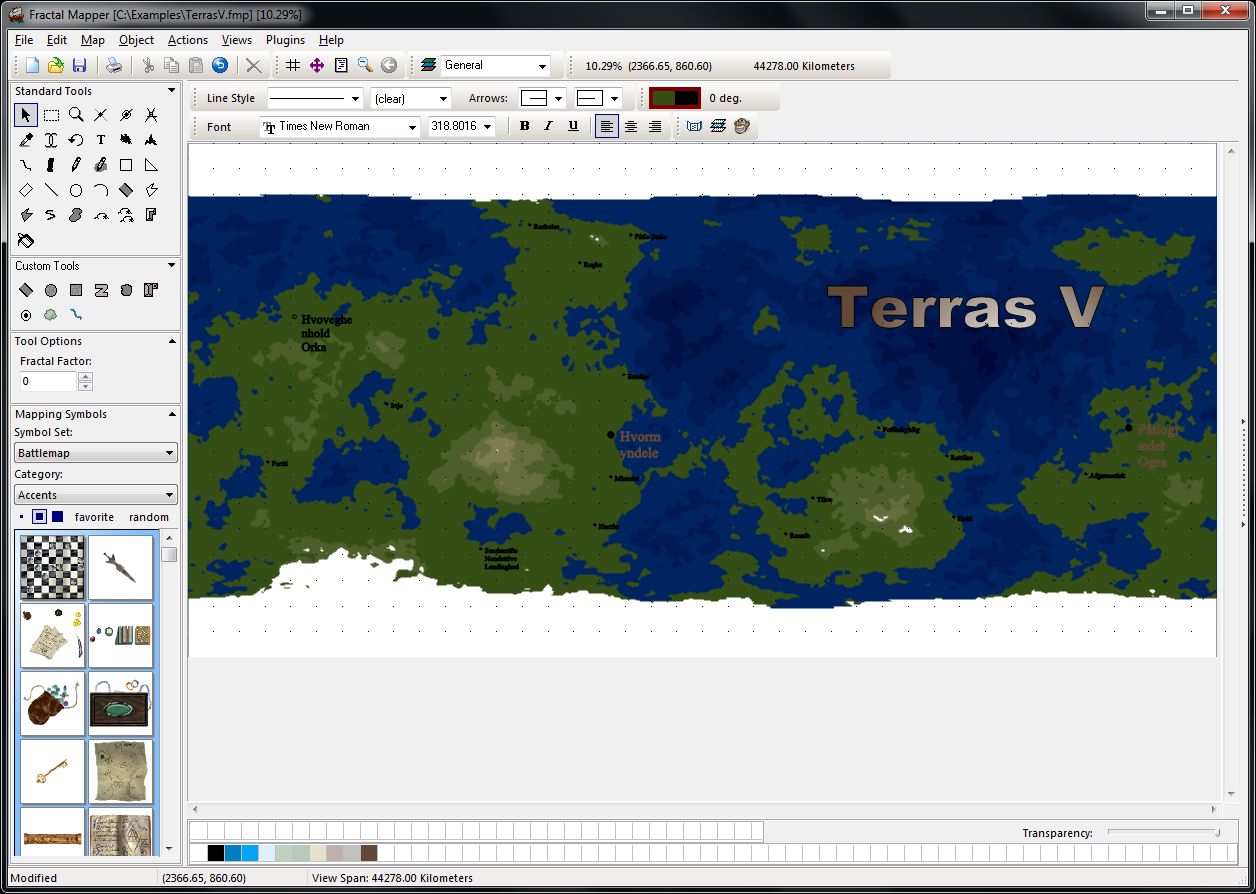Select the pencil freehand tool
This screenshot has height=894, width=1256.
click(x=76, y=165)
